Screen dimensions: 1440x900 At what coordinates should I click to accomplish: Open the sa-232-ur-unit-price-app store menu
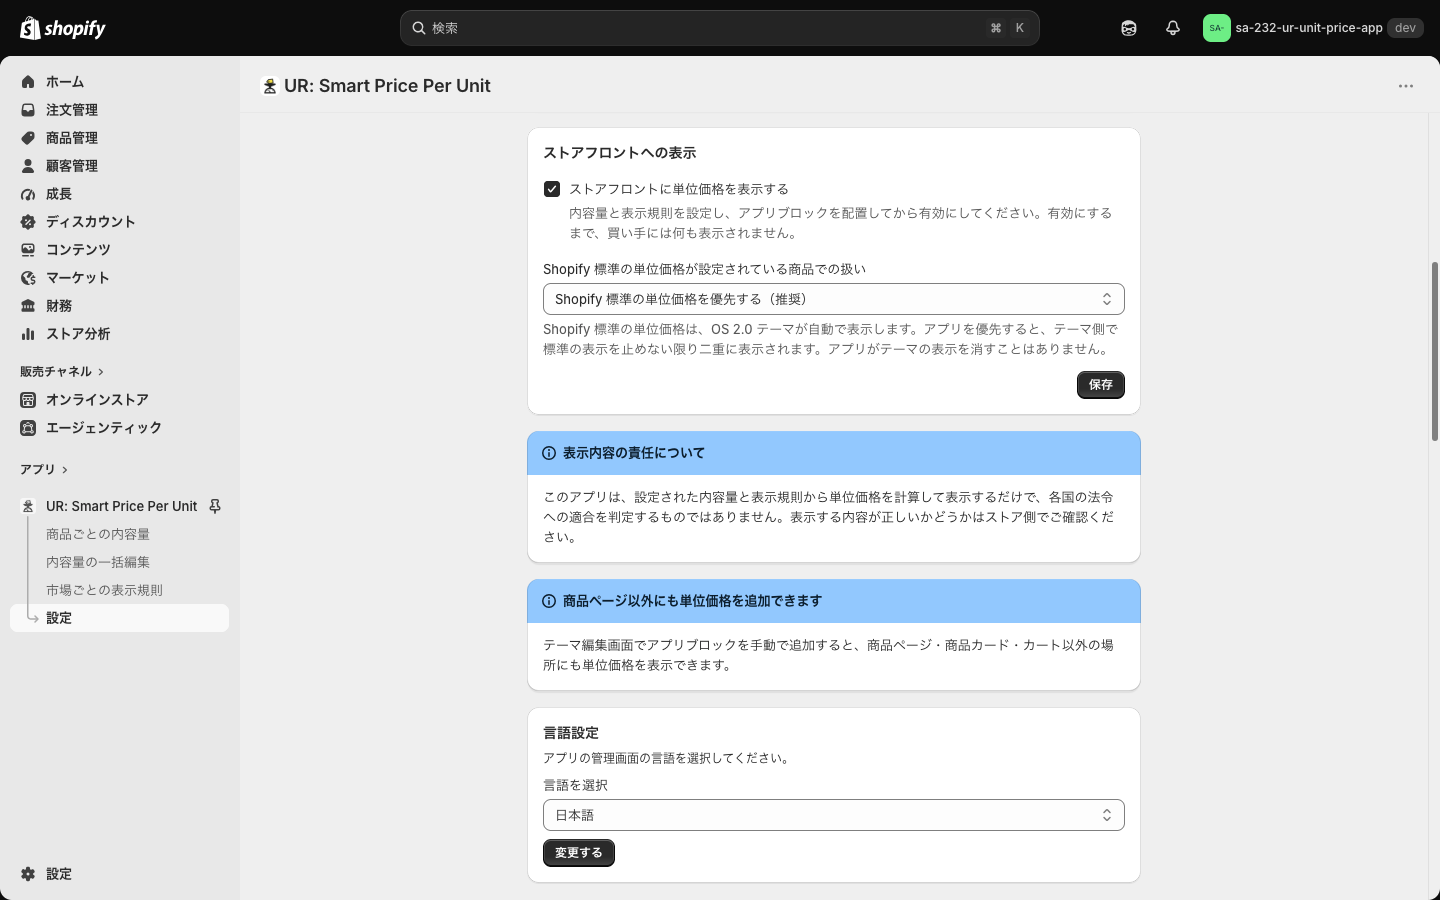[1313, 28]
